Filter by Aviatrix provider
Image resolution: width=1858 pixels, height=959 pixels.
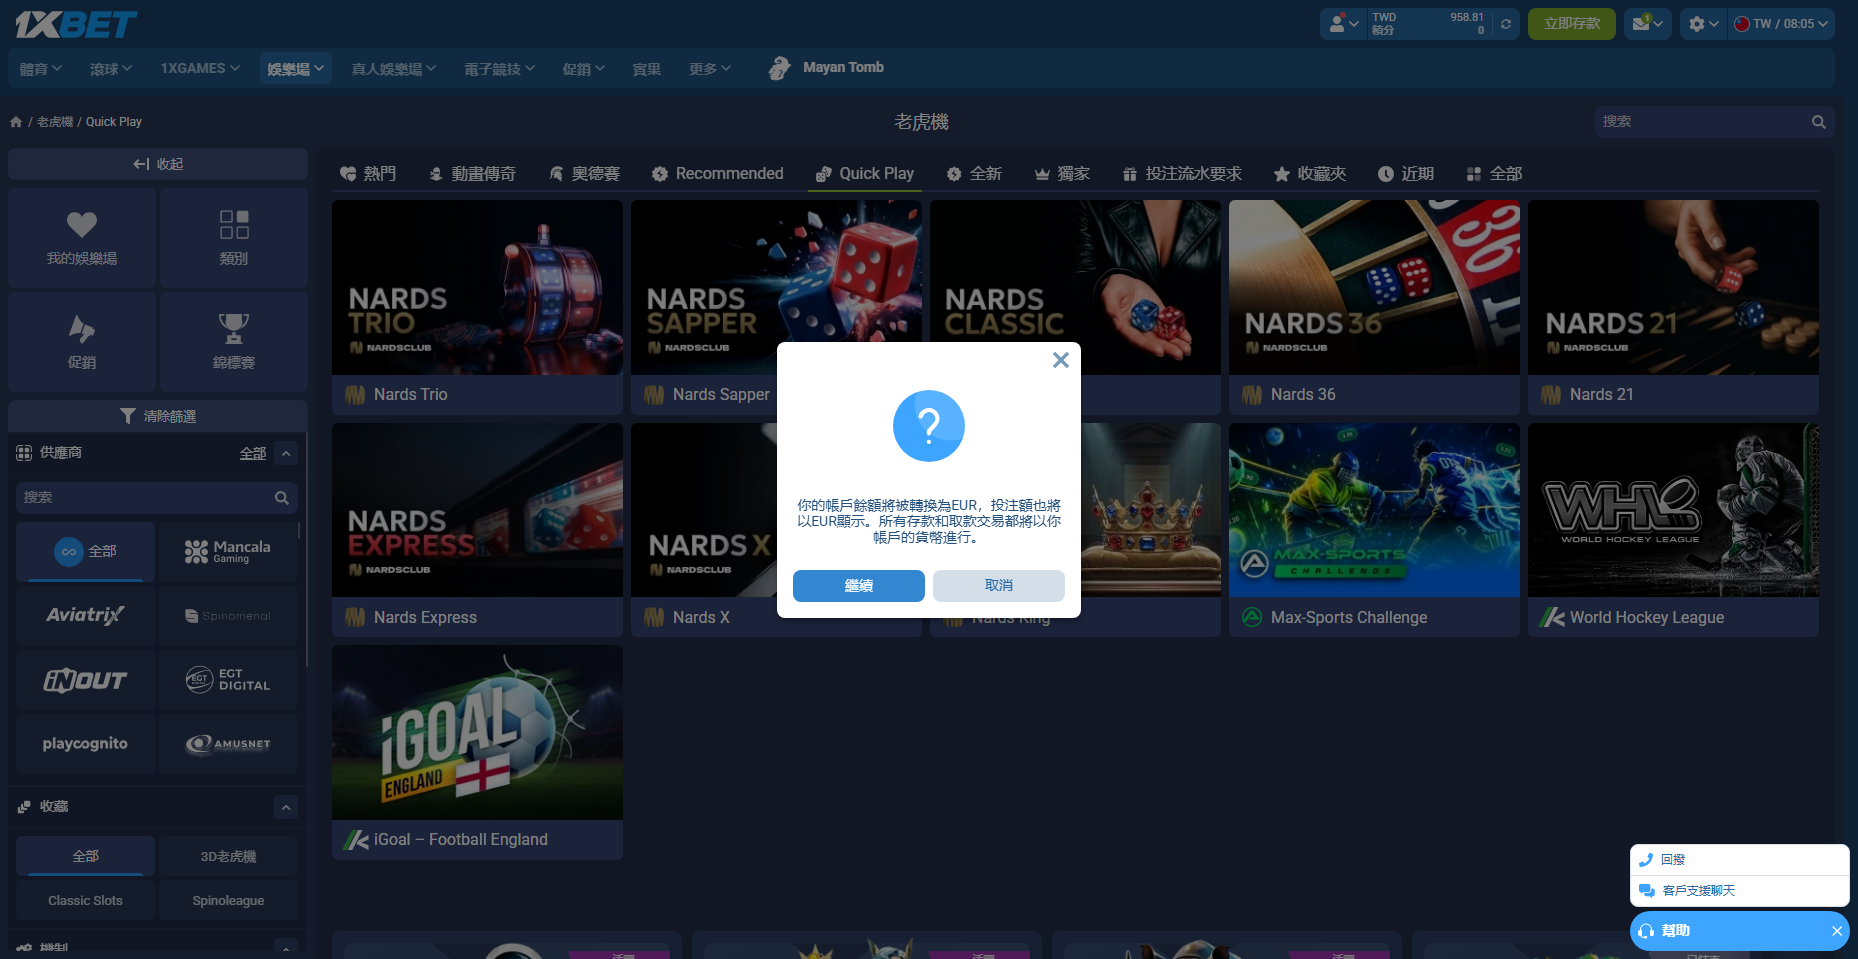coord(86,615)
